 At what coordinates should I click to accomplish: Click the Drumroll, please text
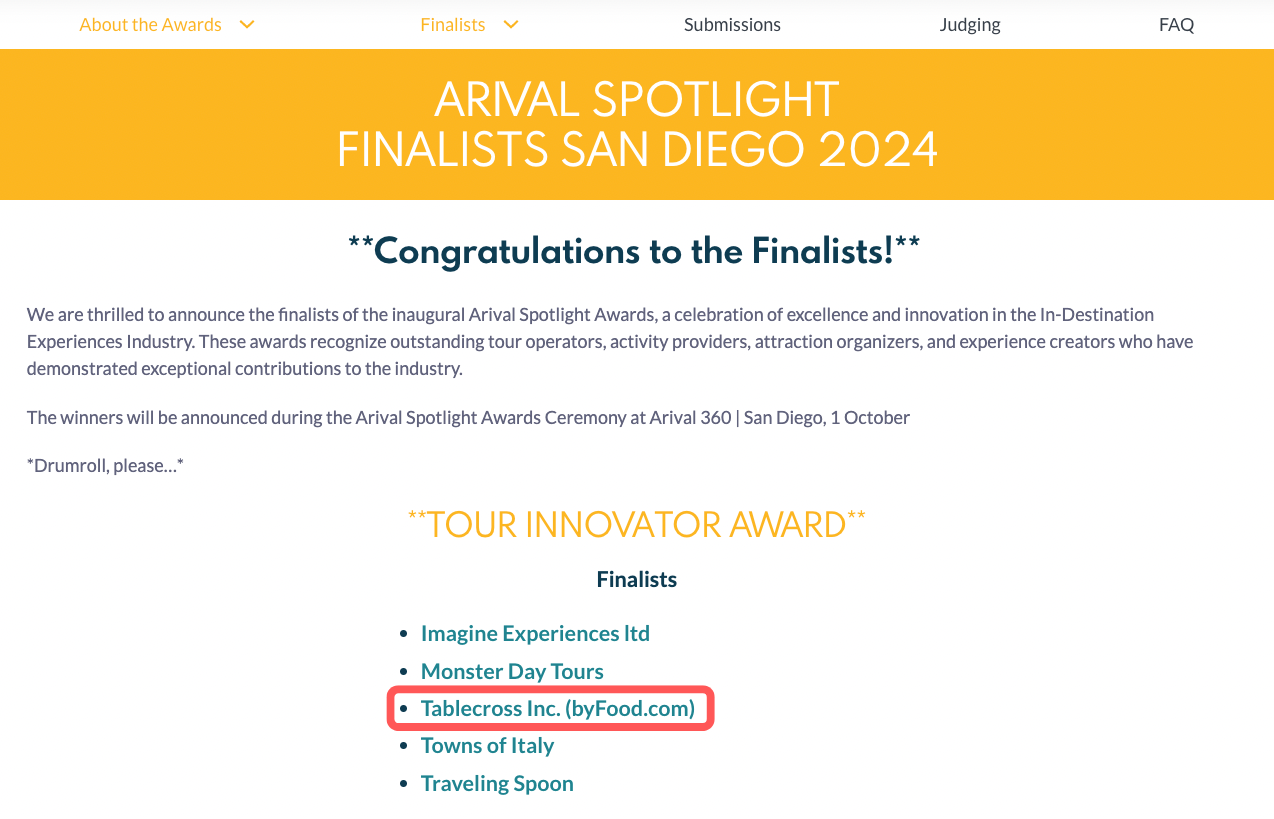tap(105, 465)
